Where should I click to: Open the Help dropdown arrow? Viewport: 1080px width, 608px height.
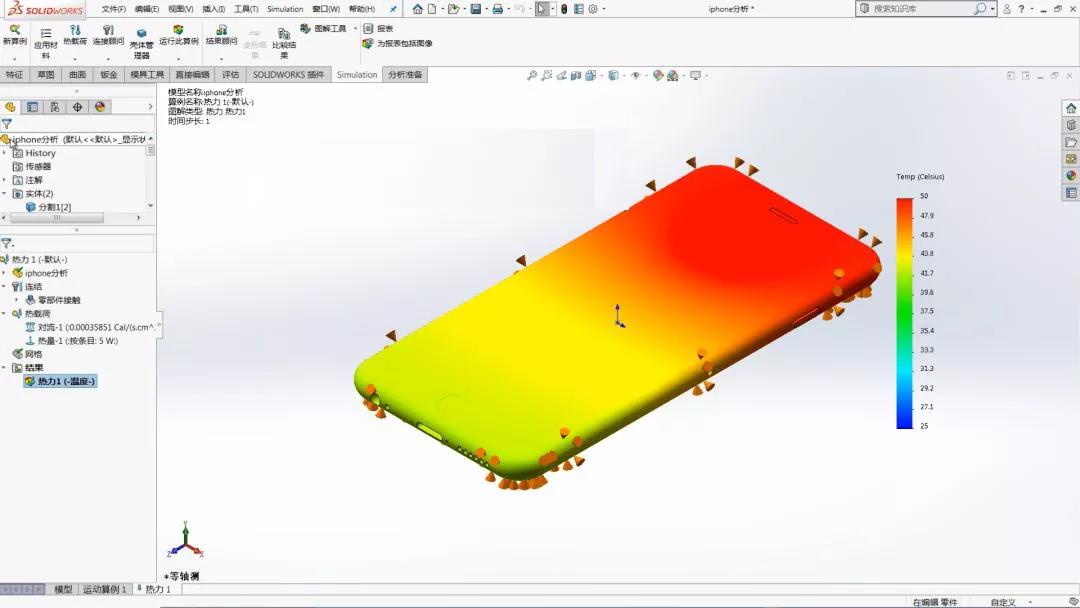click(1032, 9)
